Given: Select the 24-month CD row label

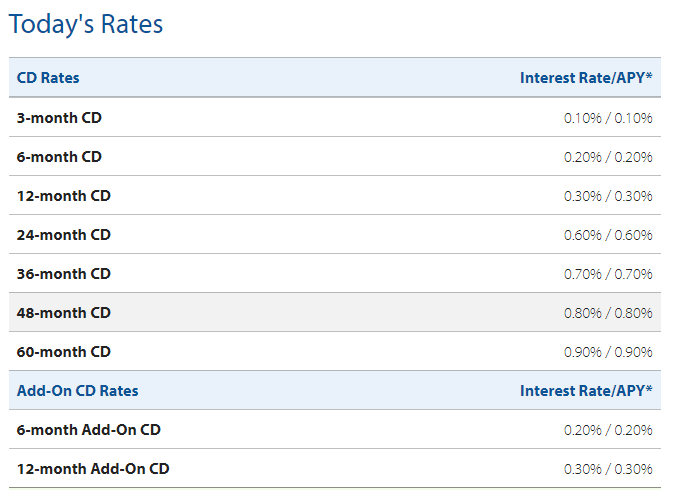Looking at the screenshot, I should [x=64, y=235].
